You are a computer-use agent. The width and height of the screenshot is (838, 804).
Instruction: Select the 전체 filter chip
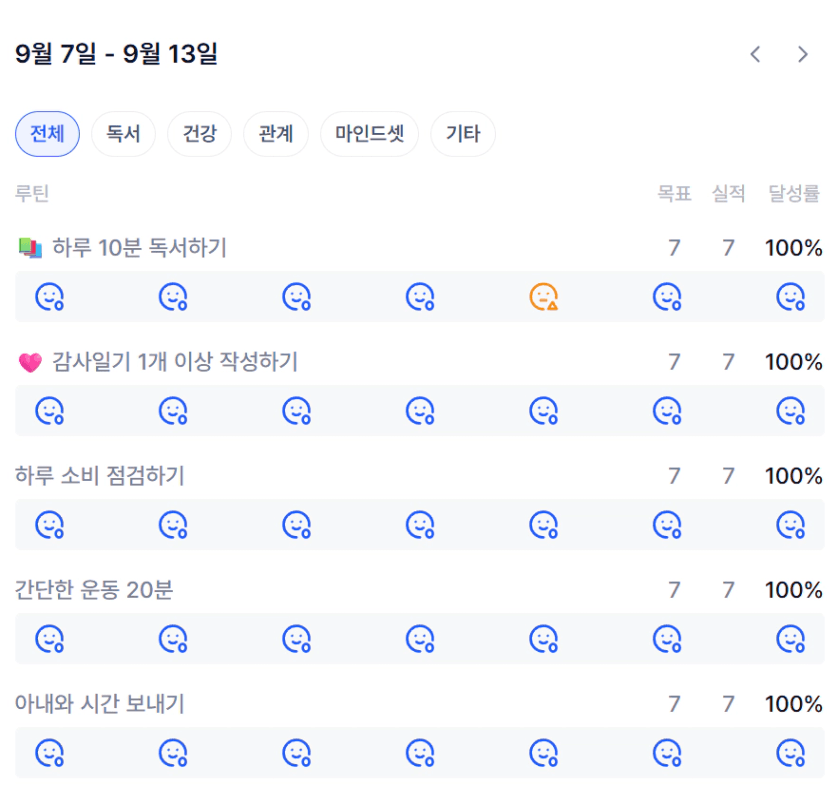[48, 134]
